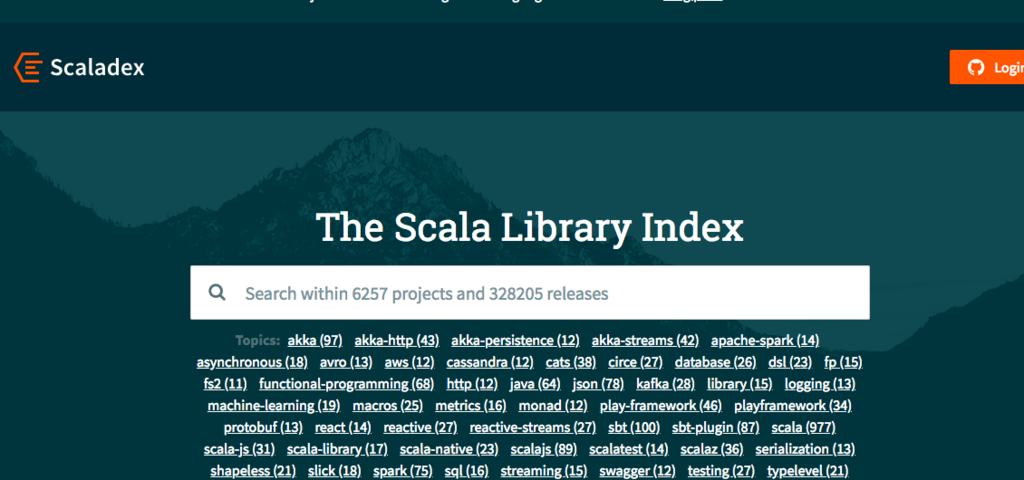Filter by serialization (13) topic
The height and width of the screenshot is (480, 1024).
tap(805, 449)
